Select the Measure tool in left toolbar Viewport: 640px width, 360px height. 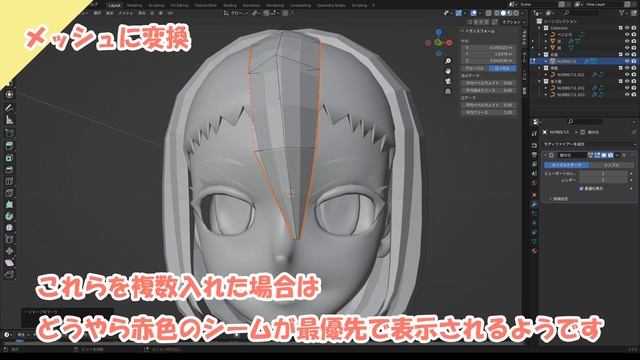pos(9,120)
